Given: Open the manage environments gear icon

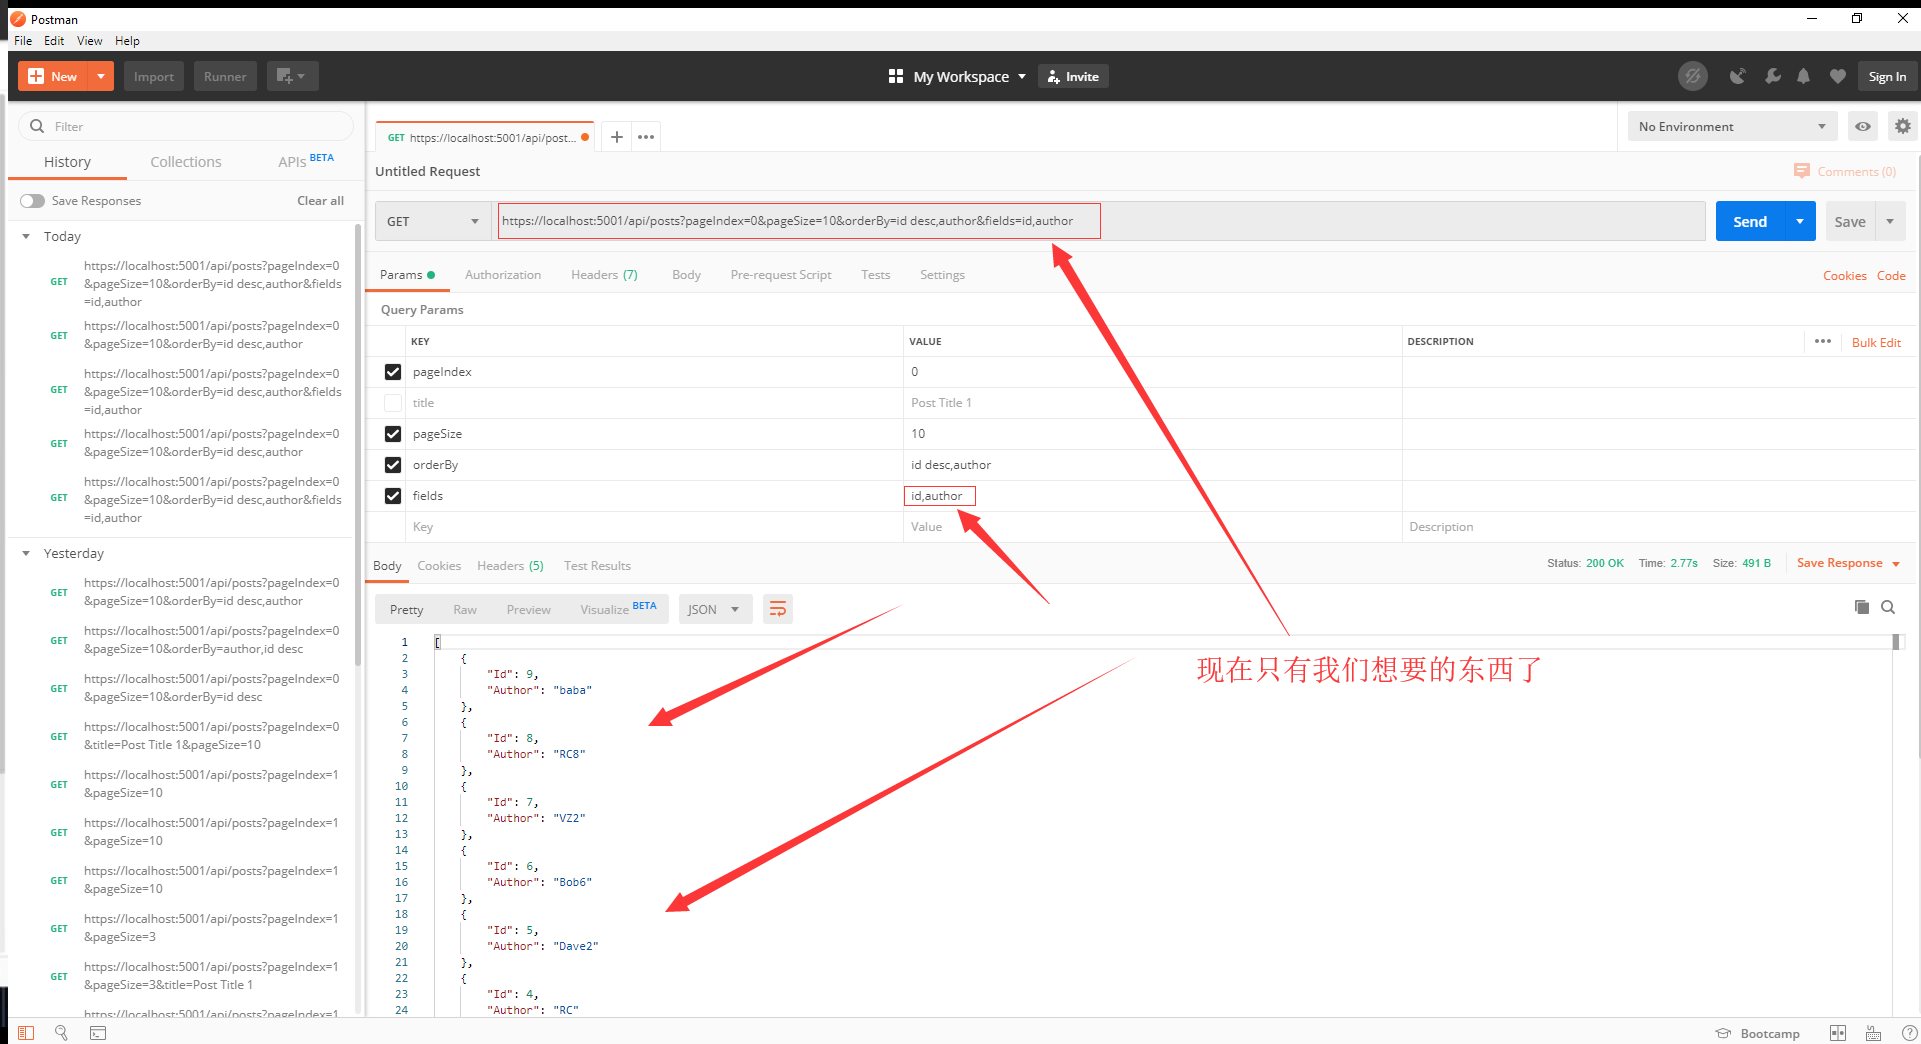Looking at the screenshot, I should 1902,126.
